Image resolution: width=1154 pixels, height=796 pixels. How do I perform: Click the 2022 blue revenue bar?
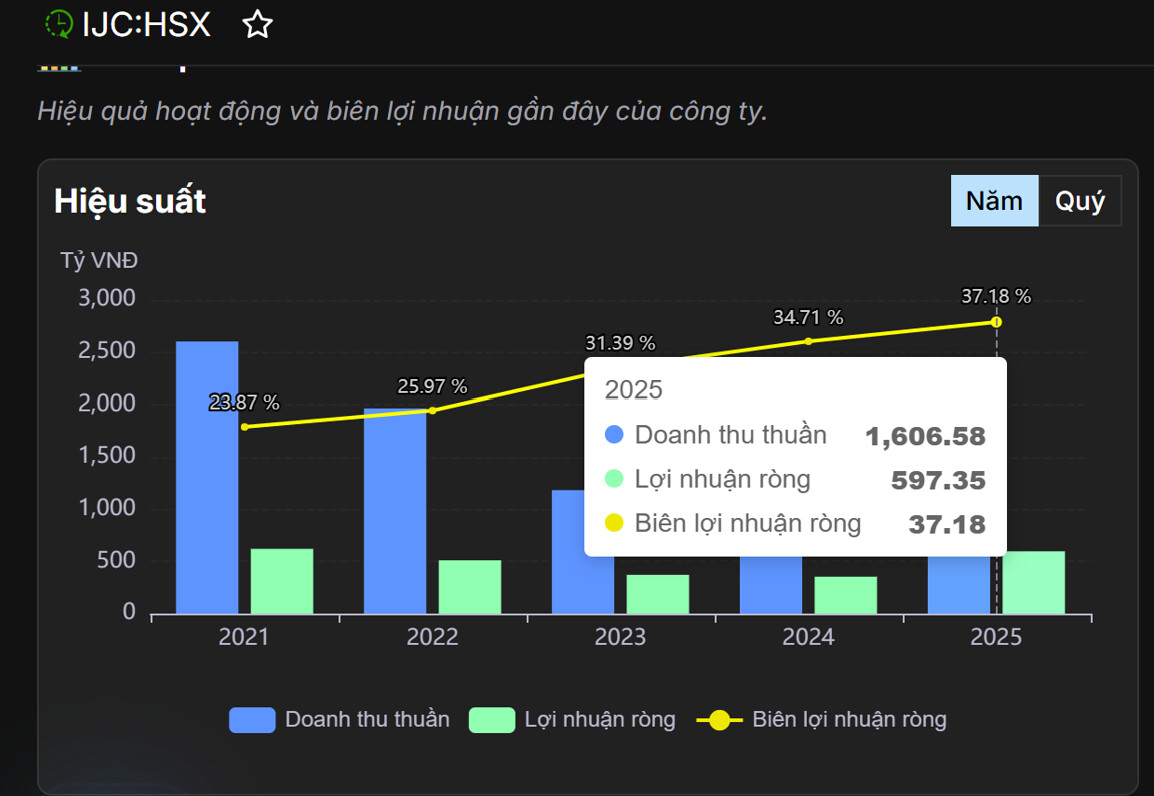[395, 510]
